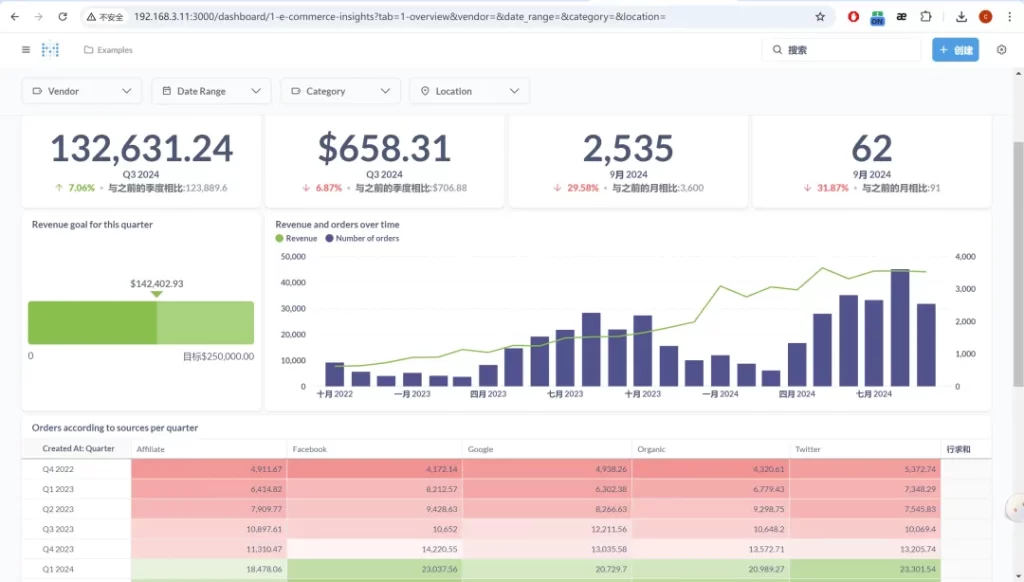Open the Location filter dropdown
Viewport: 1024px width, 582px height.
(x=469, y=91)
